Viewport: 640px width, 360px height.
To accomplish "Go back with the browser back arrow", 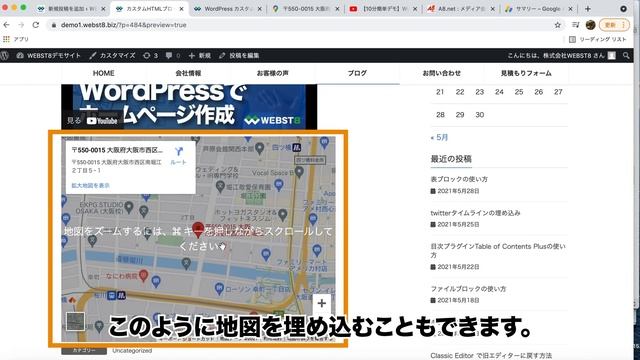I will (x=7, y=25).
